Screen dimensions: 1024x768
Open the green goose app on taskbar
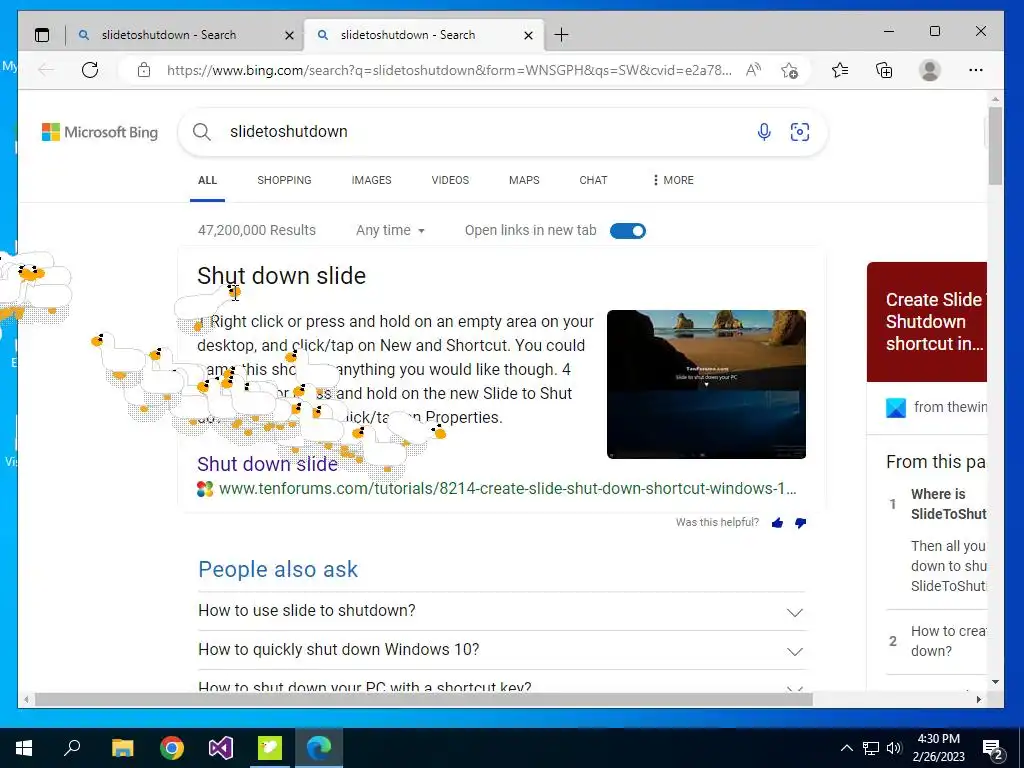(x=270, y=748)
